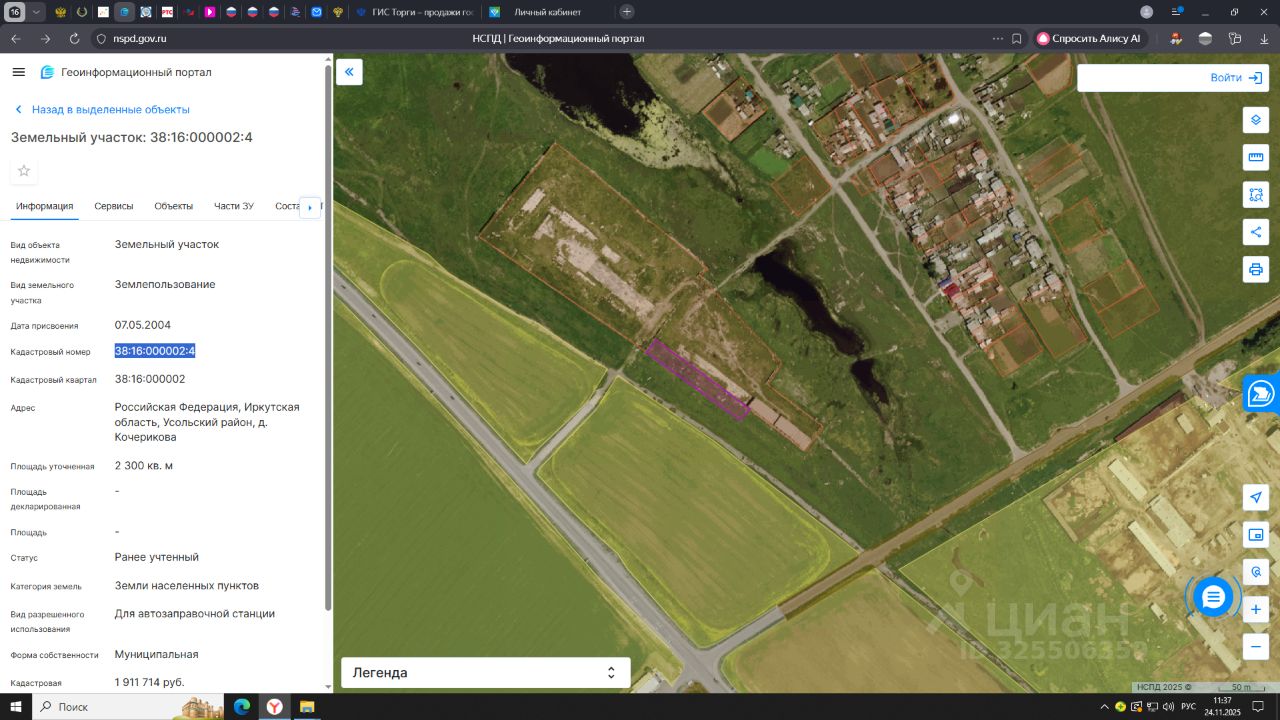Activate the area selection search tool
The height and width of the screenshot is (720, 1280).
click(x=1256, y=194)
